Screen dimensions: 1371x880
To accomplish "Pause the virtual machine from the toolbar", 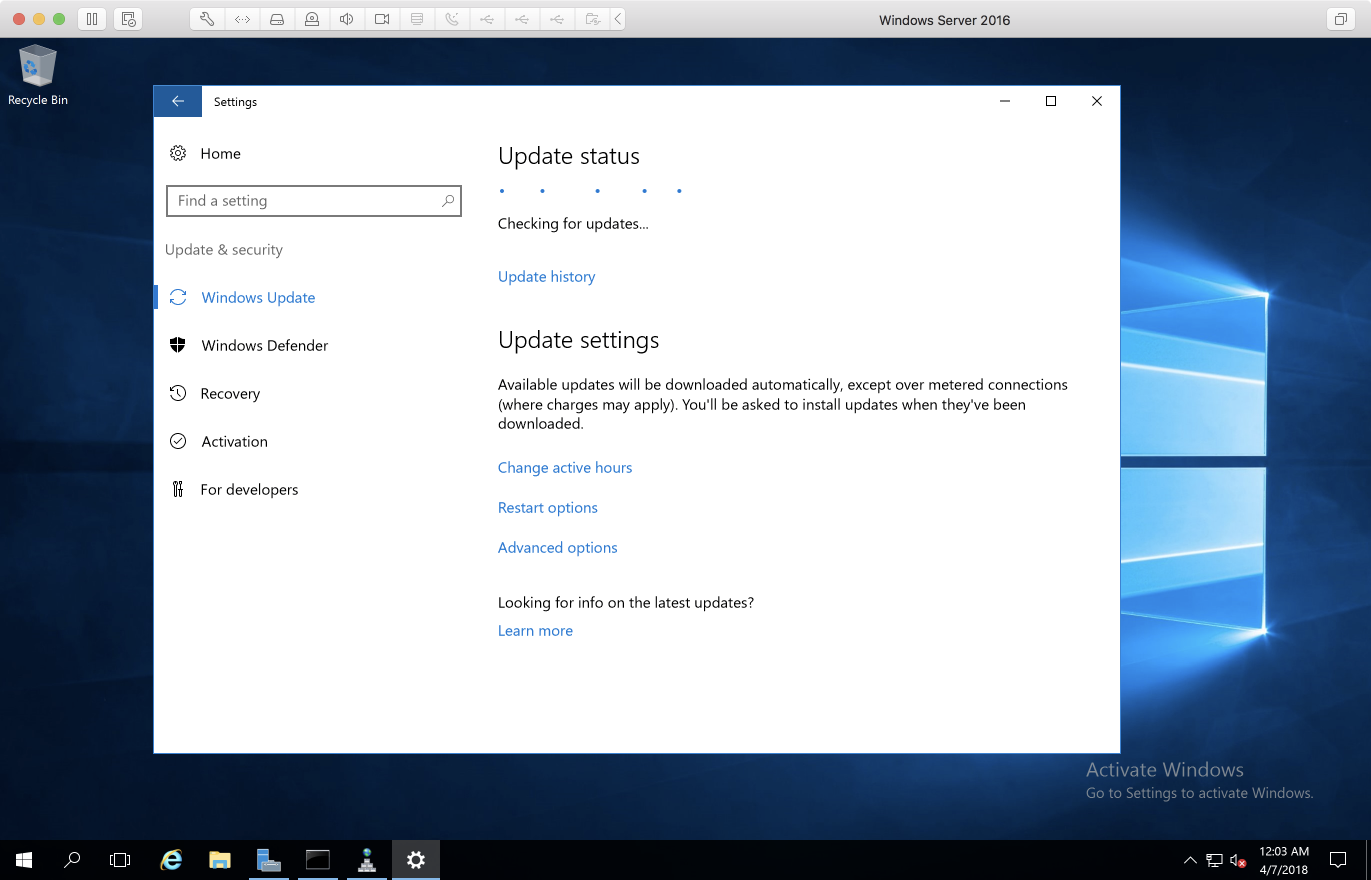I will [91, 19].
